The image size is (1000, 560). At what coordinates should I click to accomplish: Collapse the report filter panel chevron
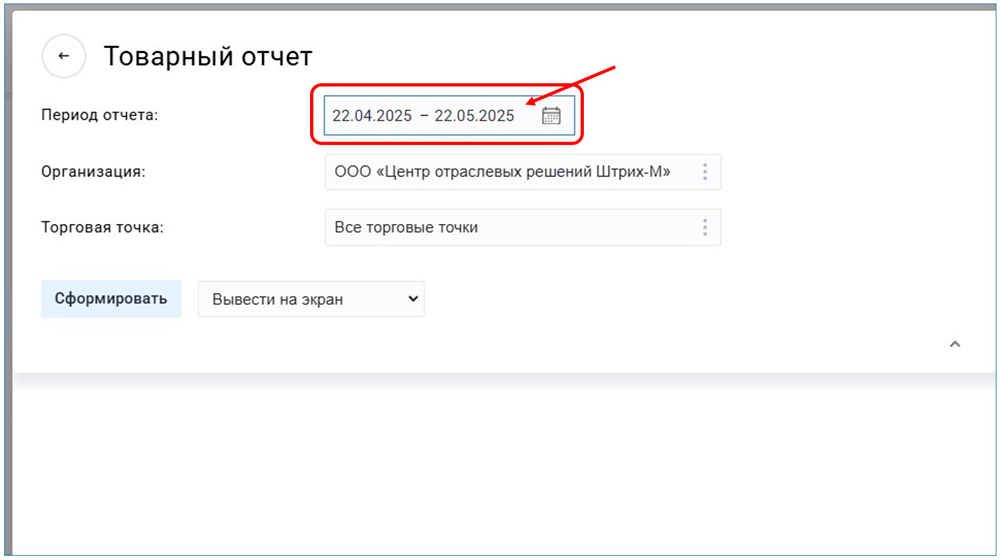click(x=954, y=344)
